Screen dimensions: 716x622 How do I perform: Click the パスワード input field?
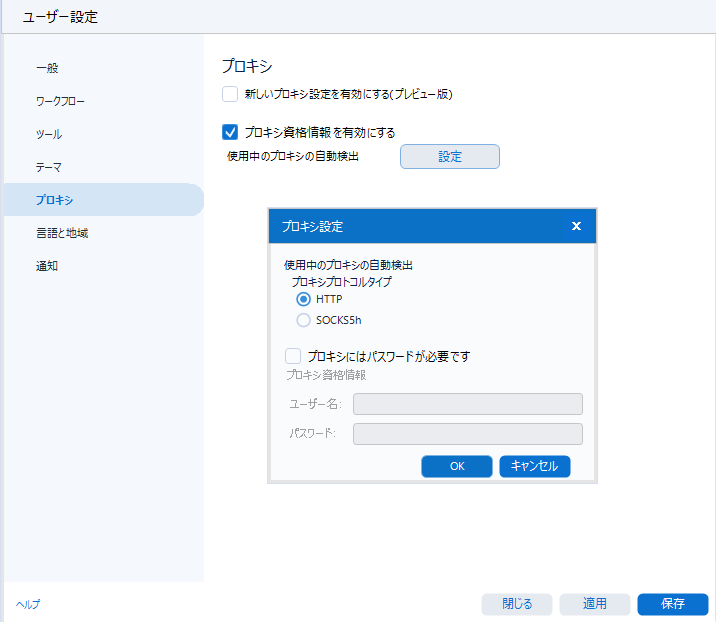(467, 434)
